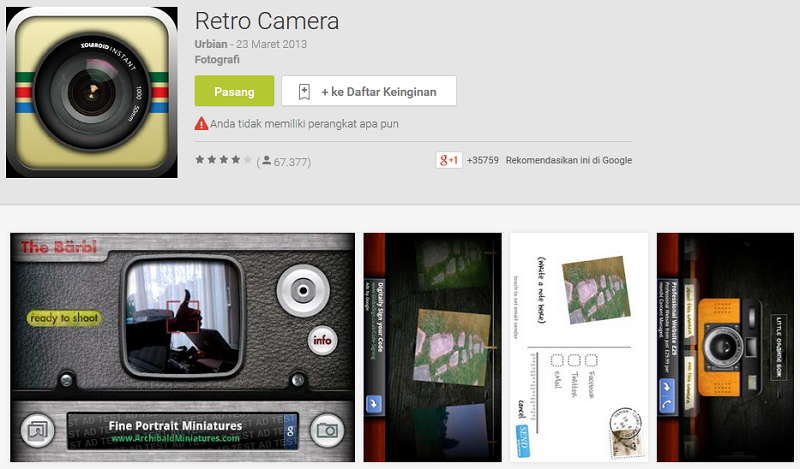800x469 pixels.
Task: Click the 'Retro Camera' title text
Action: (x=267, y=21)
